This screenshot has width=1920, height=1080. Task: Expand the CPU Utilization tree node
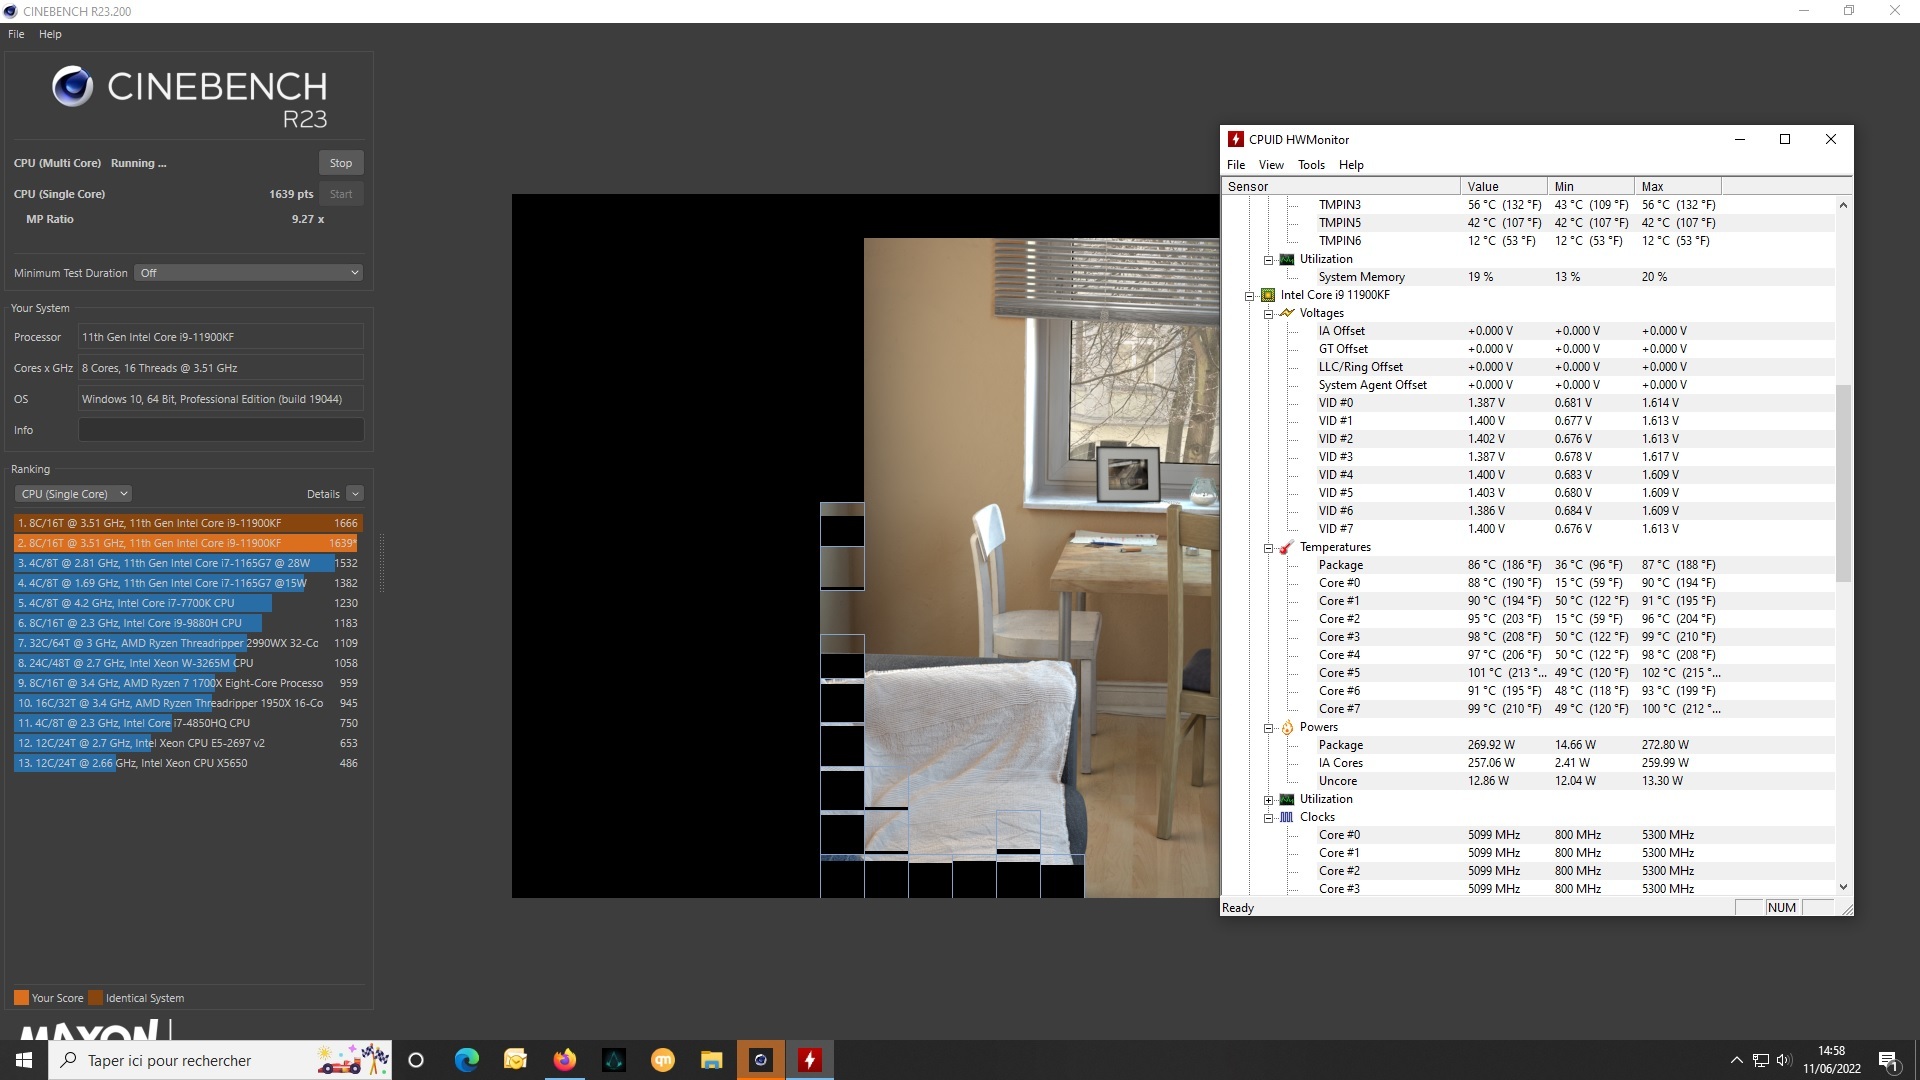point(1268,799)
